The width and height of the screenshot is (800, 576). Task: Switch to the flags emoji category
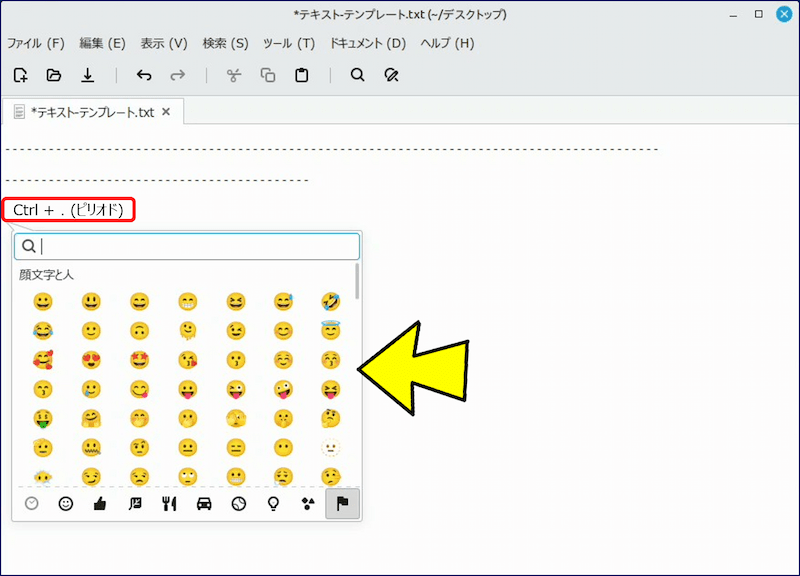point(342,504)
